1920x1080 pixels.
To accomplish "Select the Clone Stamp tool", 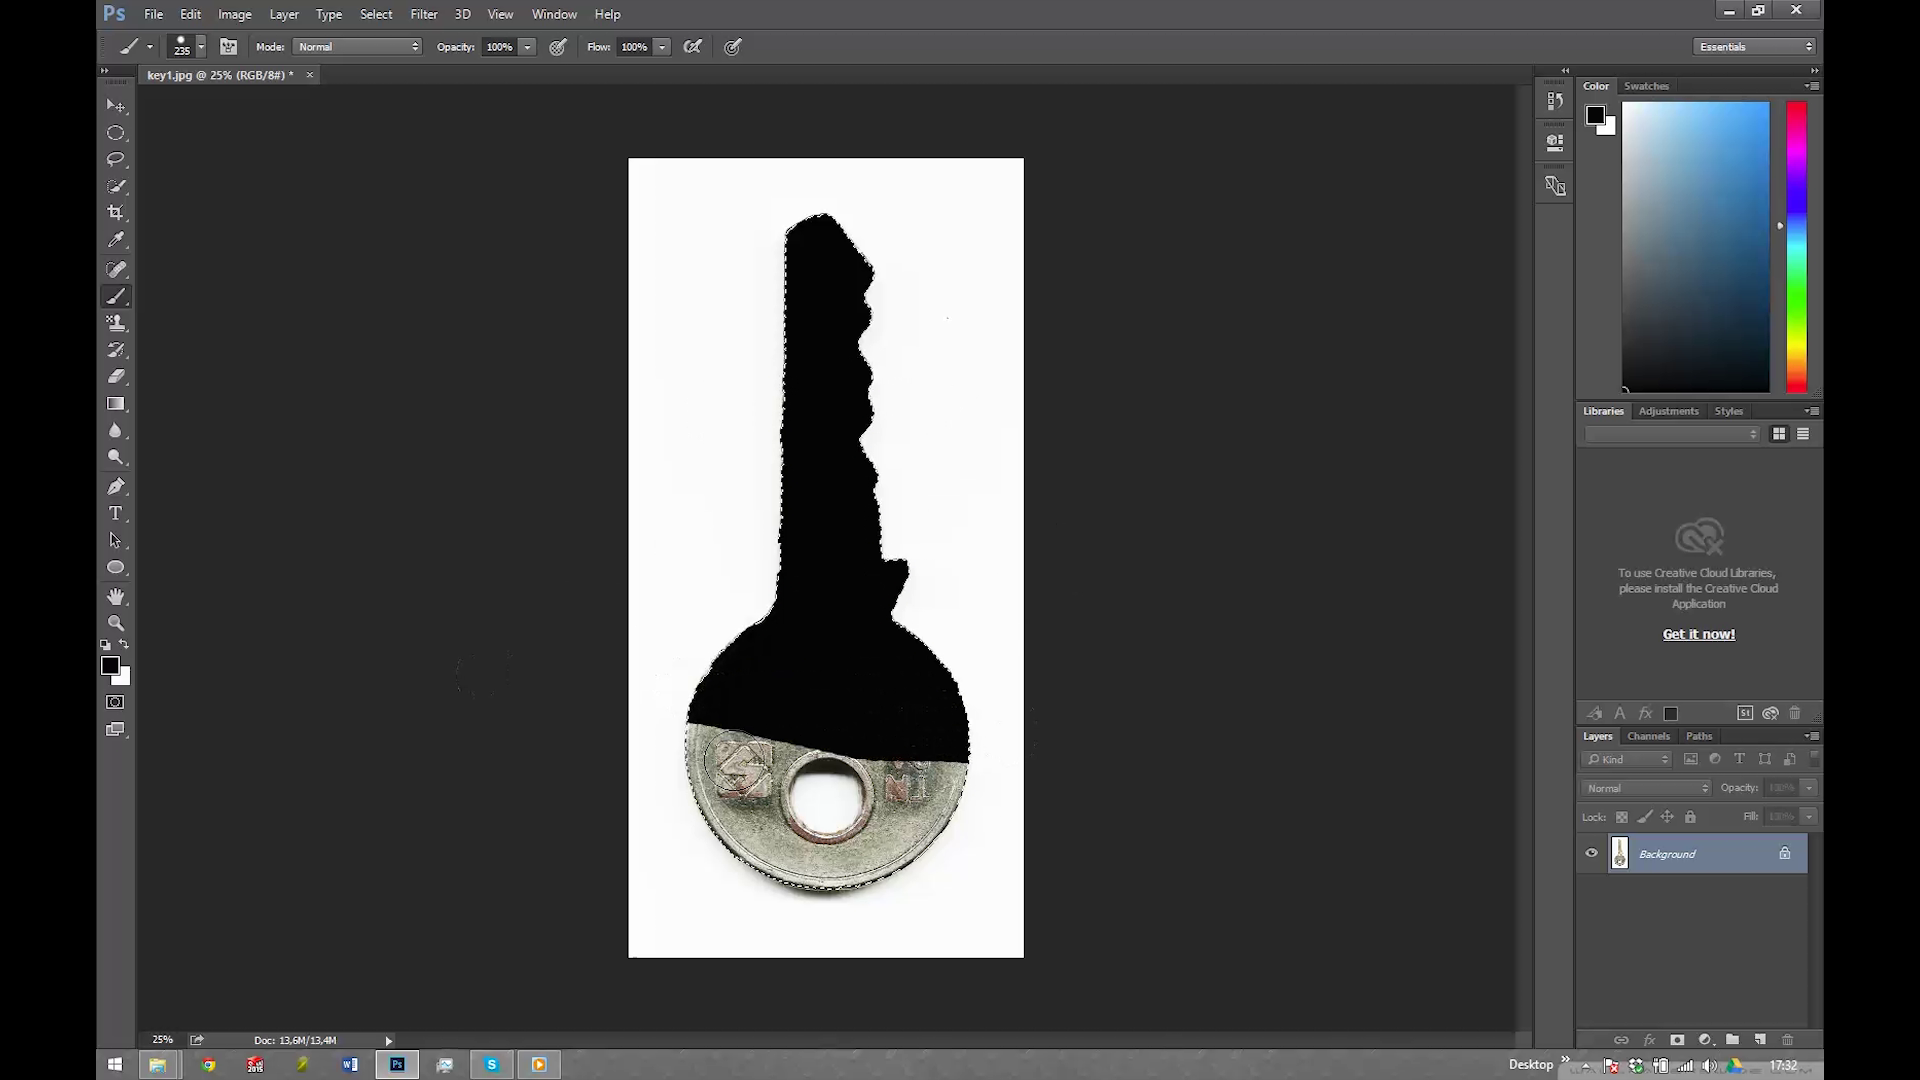I will [116, 323].
